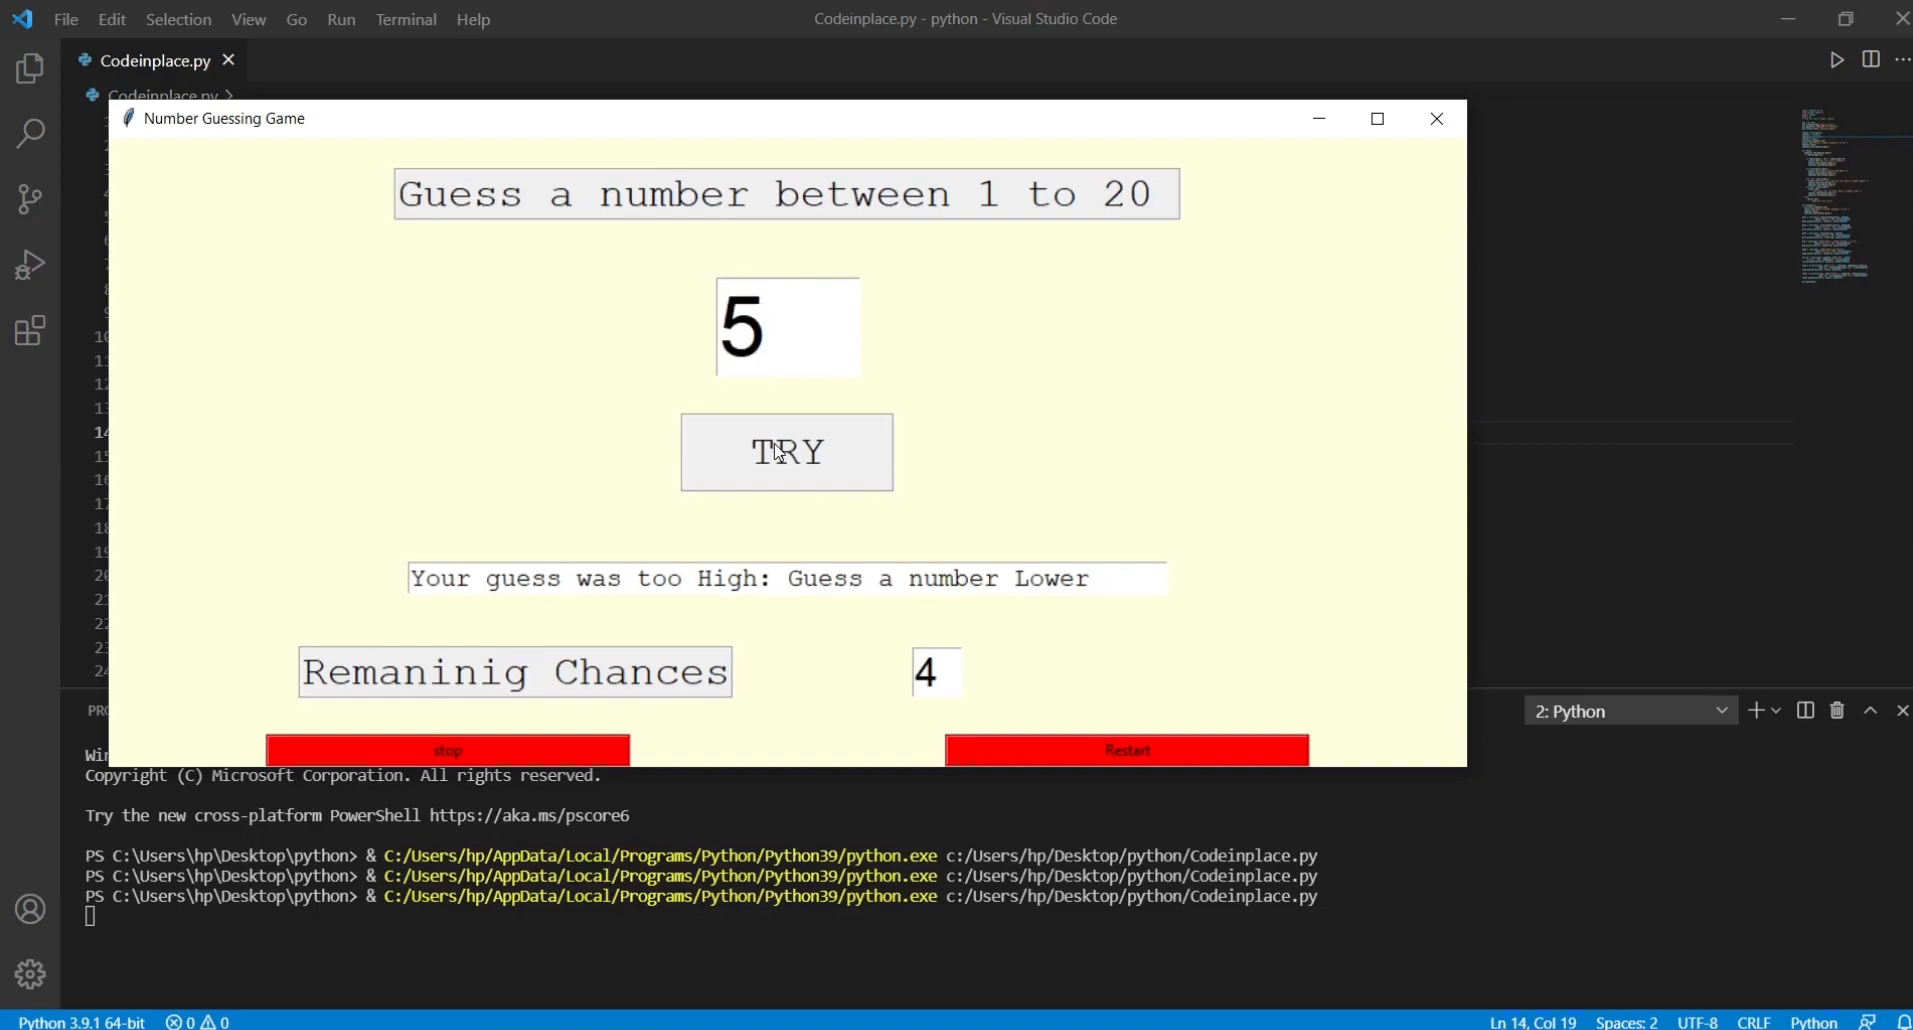This screenshot has height=1030, width=1913.
Task: Click the guess input field showing 5
Action: [788, 327]
